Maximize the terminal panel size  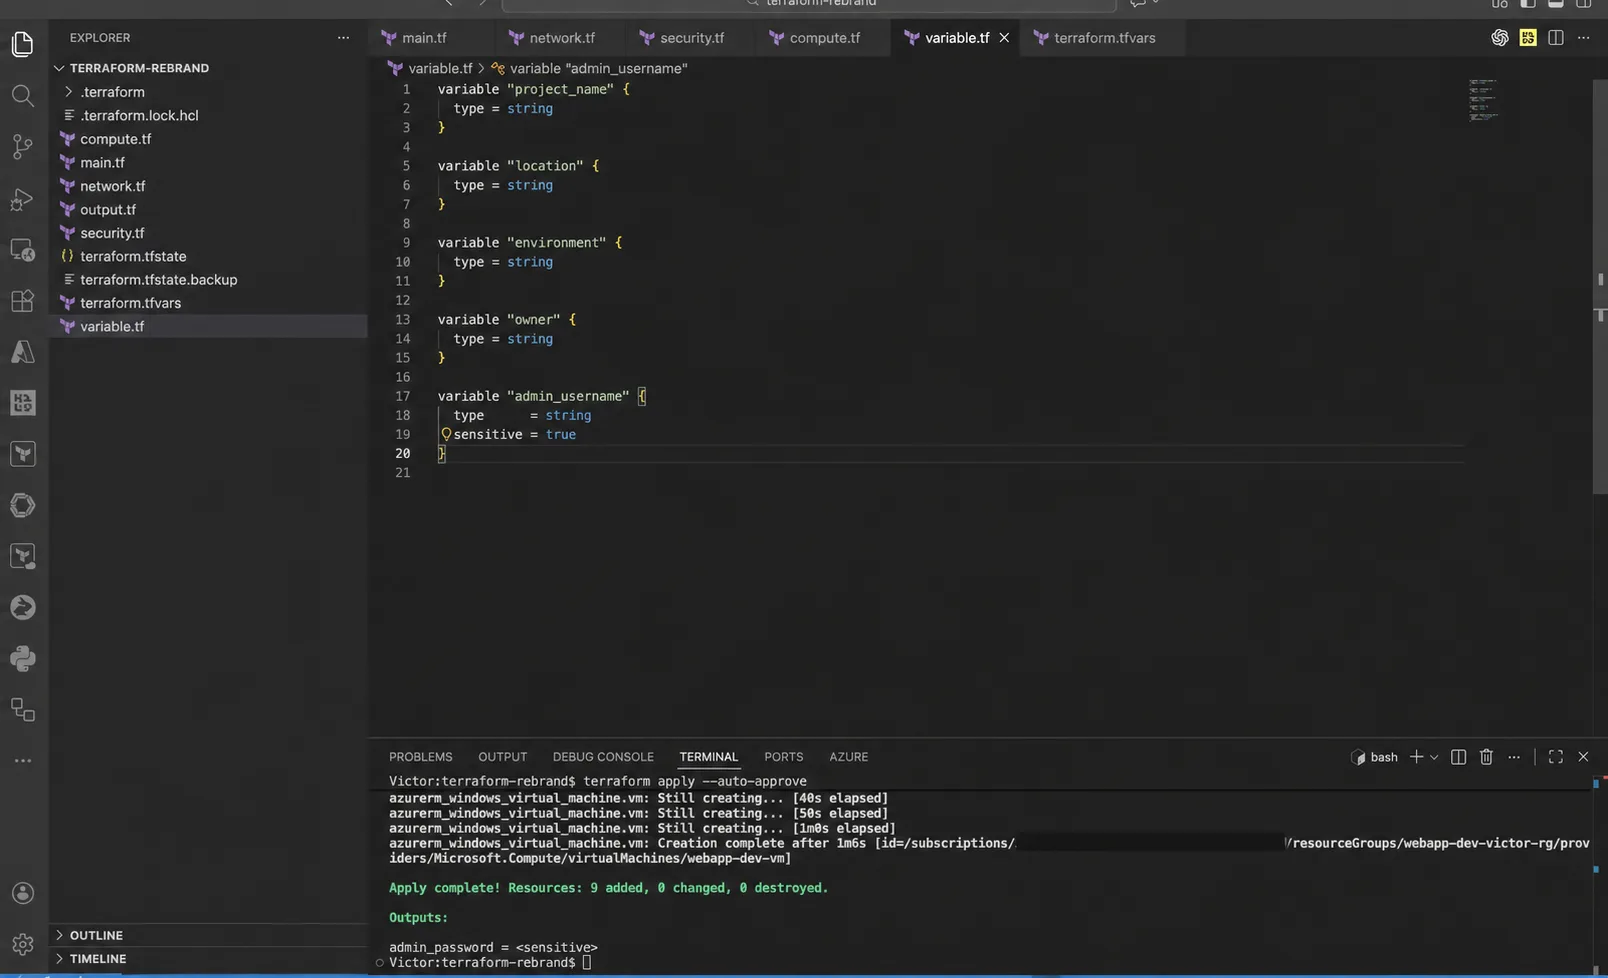[x=1555, y=757]
